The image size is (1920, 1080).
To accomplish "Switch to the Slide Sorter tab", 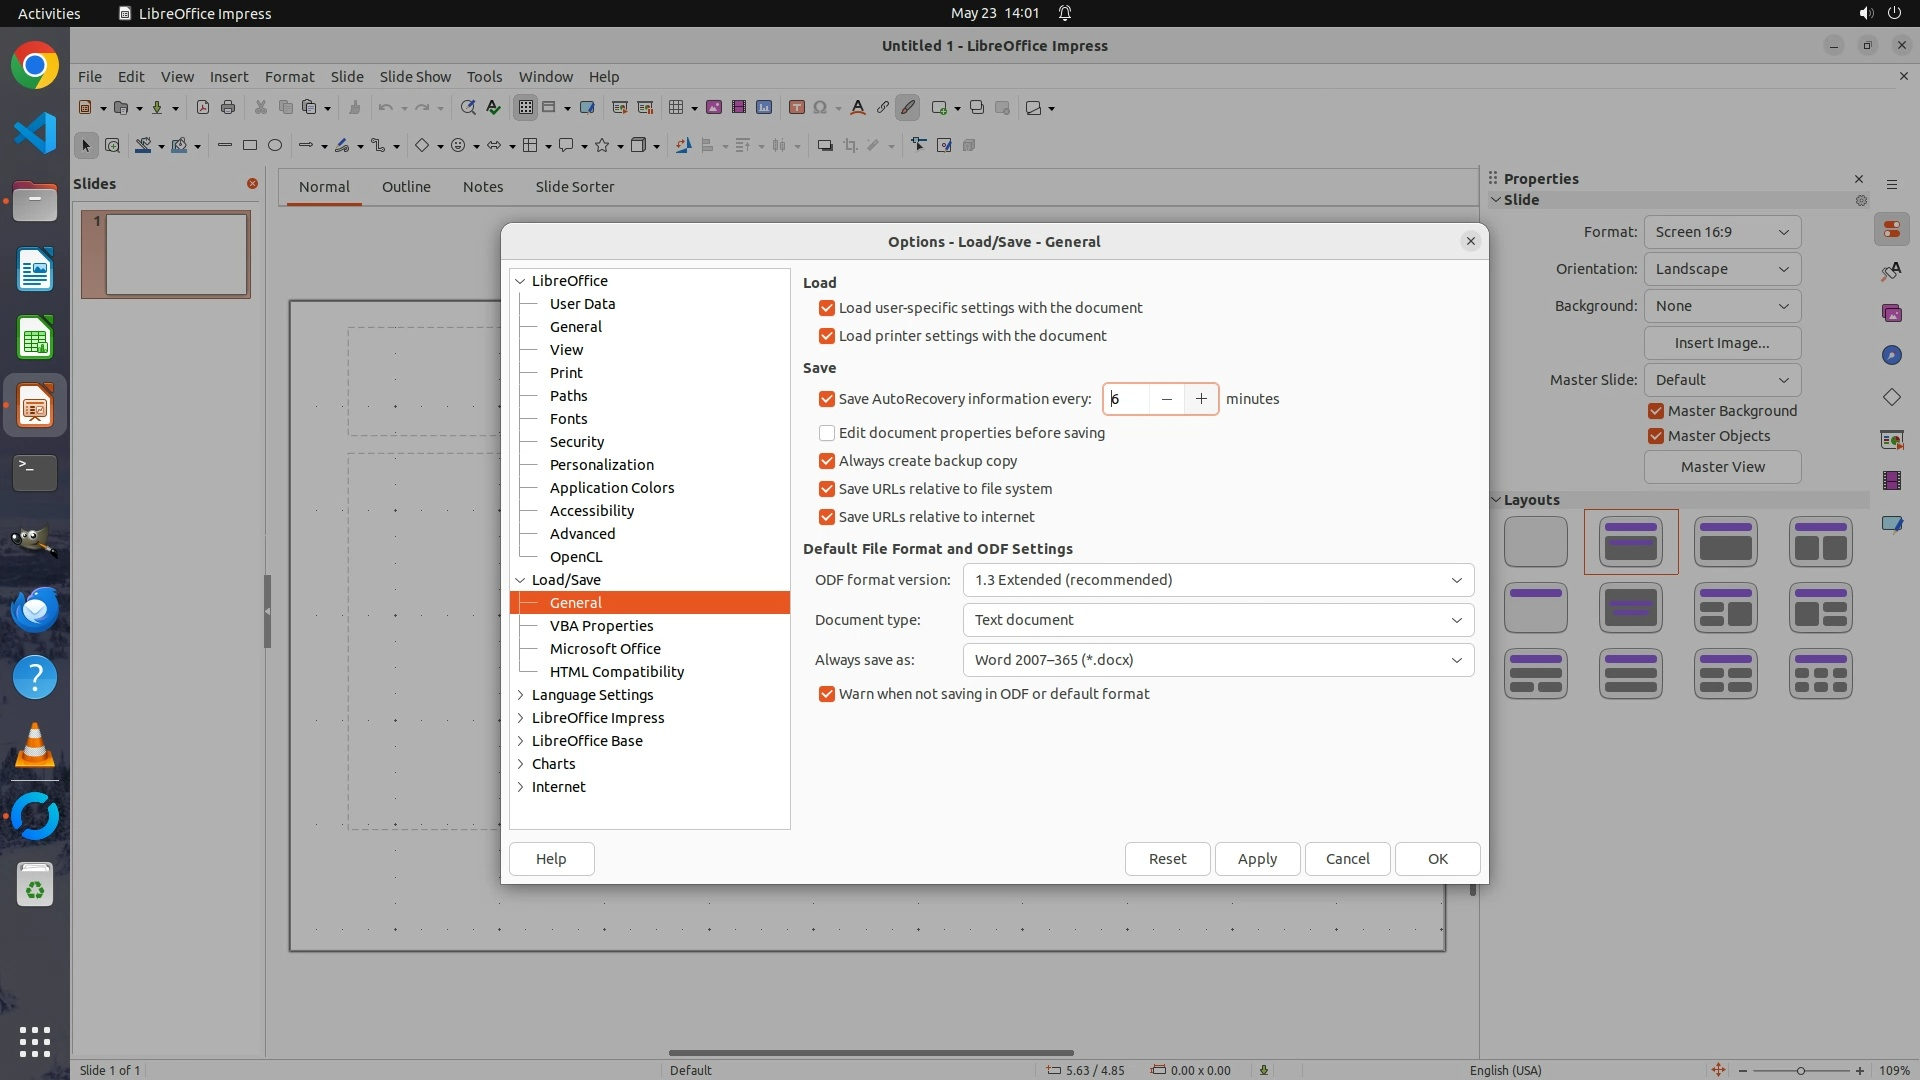I will pyautogui.click(x=574, y=187).
